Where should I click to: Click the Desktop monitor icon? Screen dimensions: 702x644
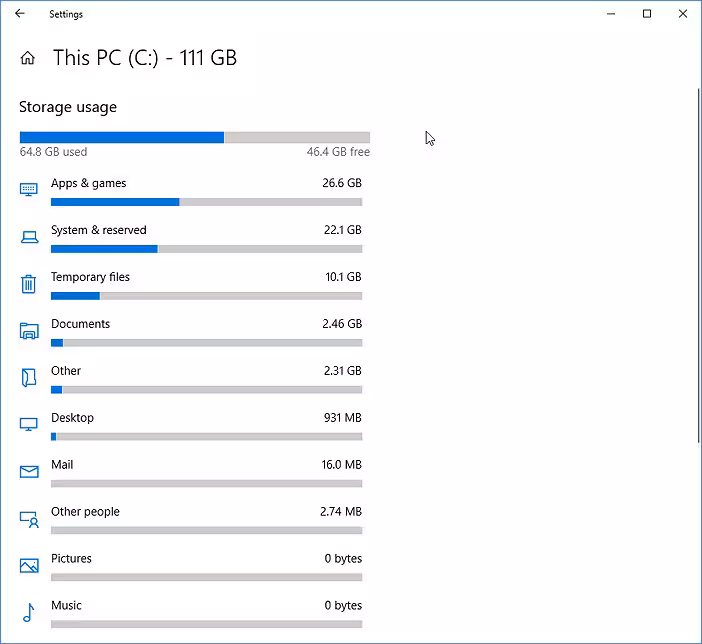29,425
